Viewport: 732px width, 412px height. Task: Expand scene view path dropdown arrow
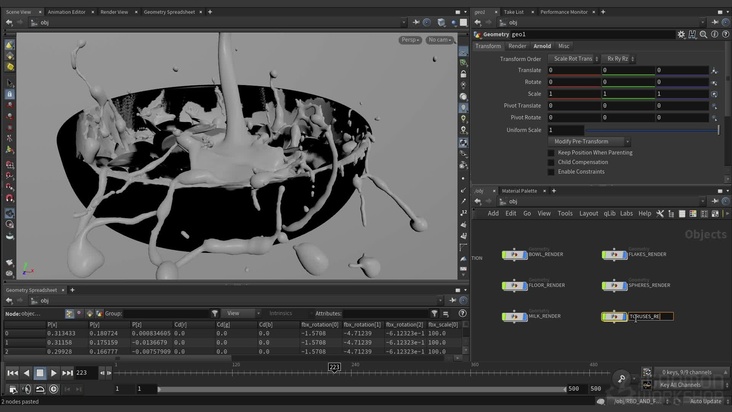pyautogui.click(x=404, y=22)
